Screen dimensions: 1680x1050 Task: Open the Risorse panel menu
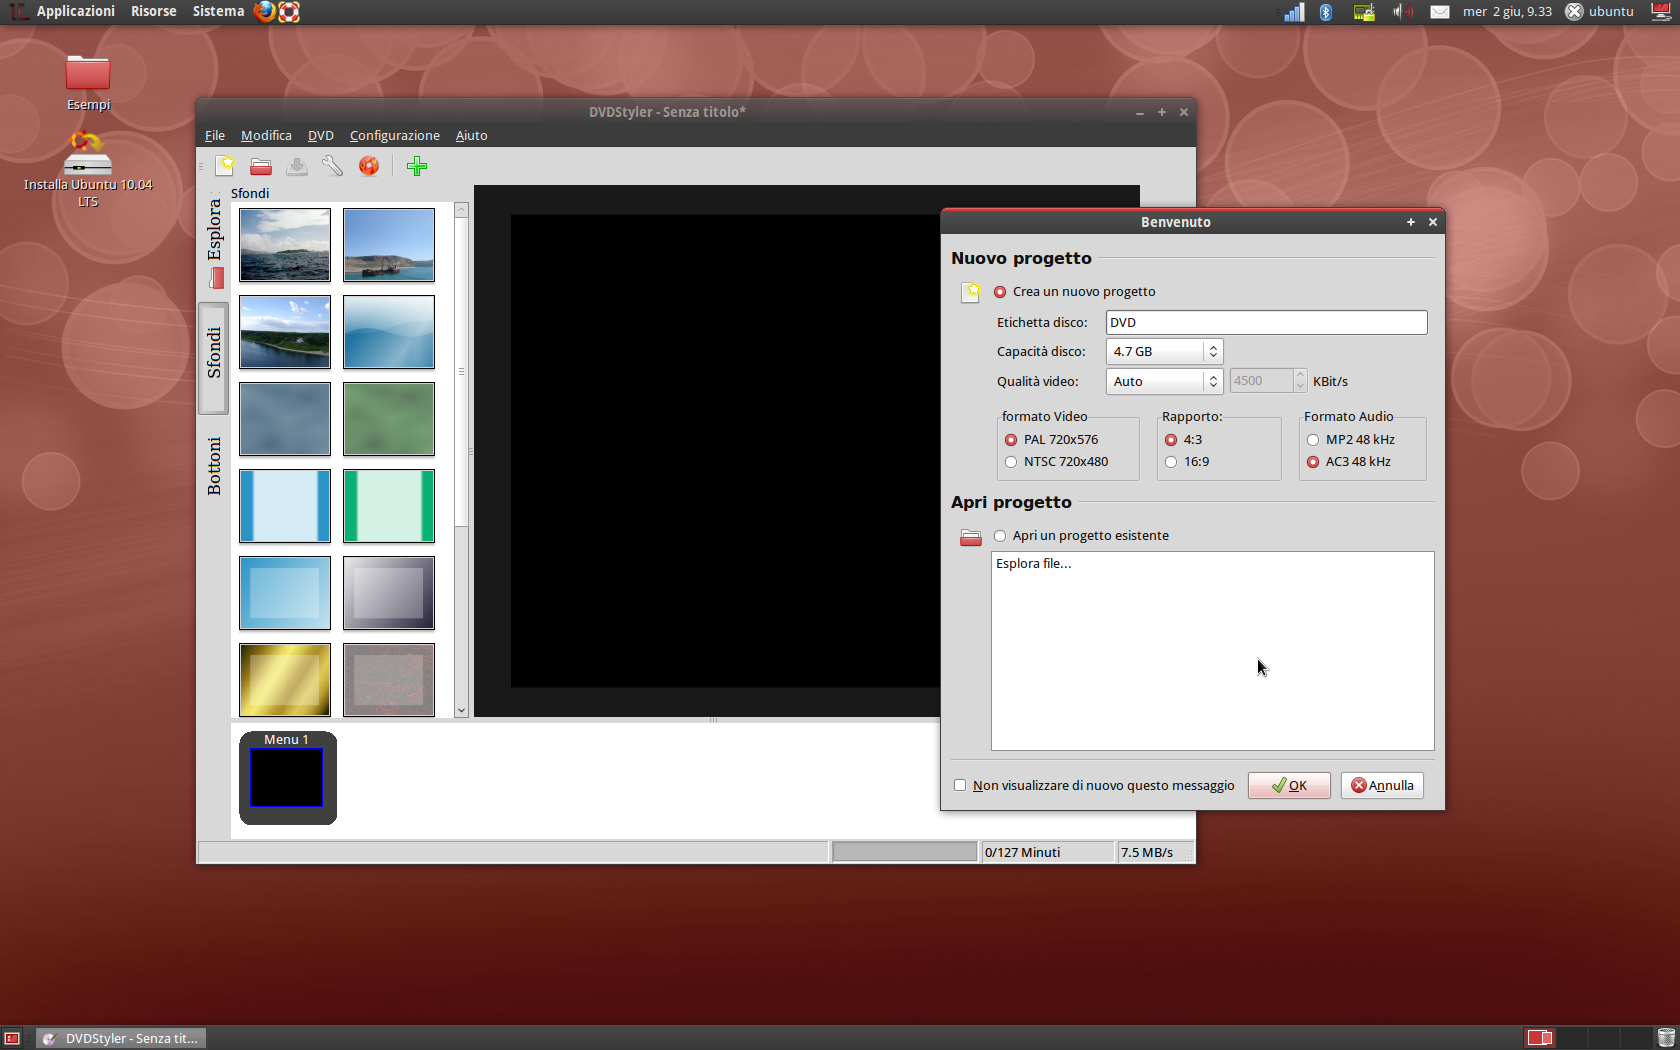(x=154, y=11)
